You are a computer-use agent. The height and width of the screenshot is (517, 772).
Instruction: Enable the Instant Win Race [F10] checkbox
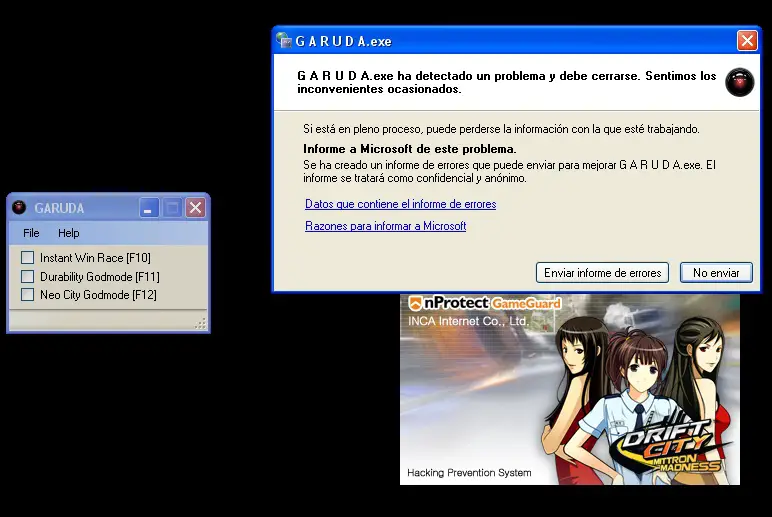point(28,258)
